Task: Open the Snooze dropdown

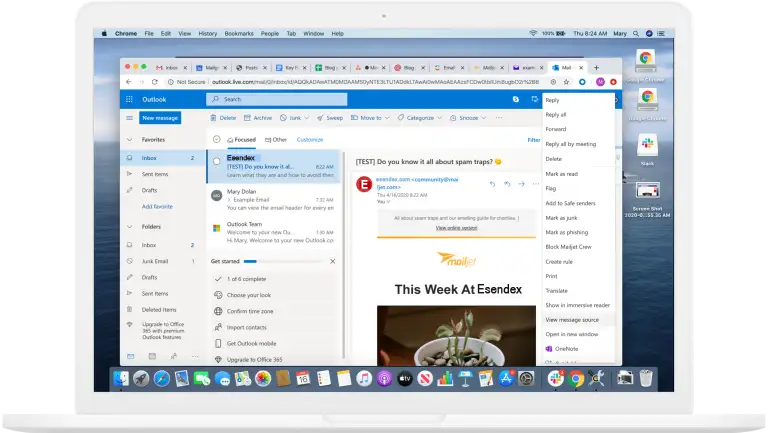Action: click(x=468, y=118)
